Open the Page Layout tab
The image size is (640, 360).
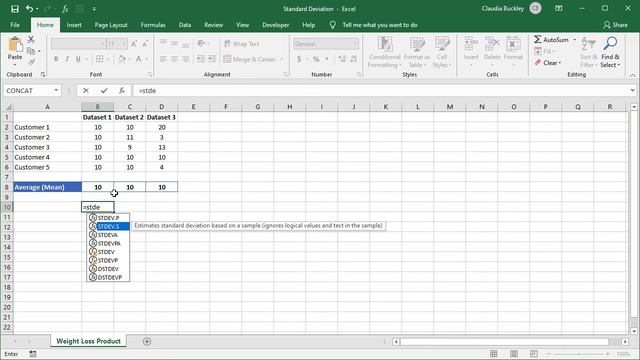point(111,25)
